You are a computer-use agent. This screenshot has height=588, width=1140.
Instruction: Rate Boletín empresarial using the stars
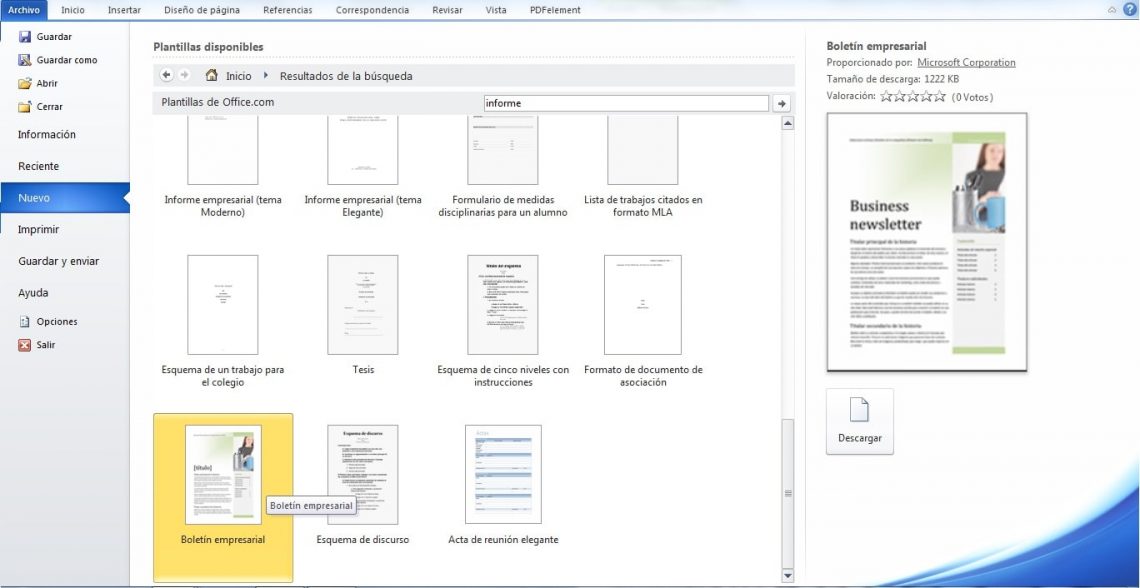coord(913,96)
